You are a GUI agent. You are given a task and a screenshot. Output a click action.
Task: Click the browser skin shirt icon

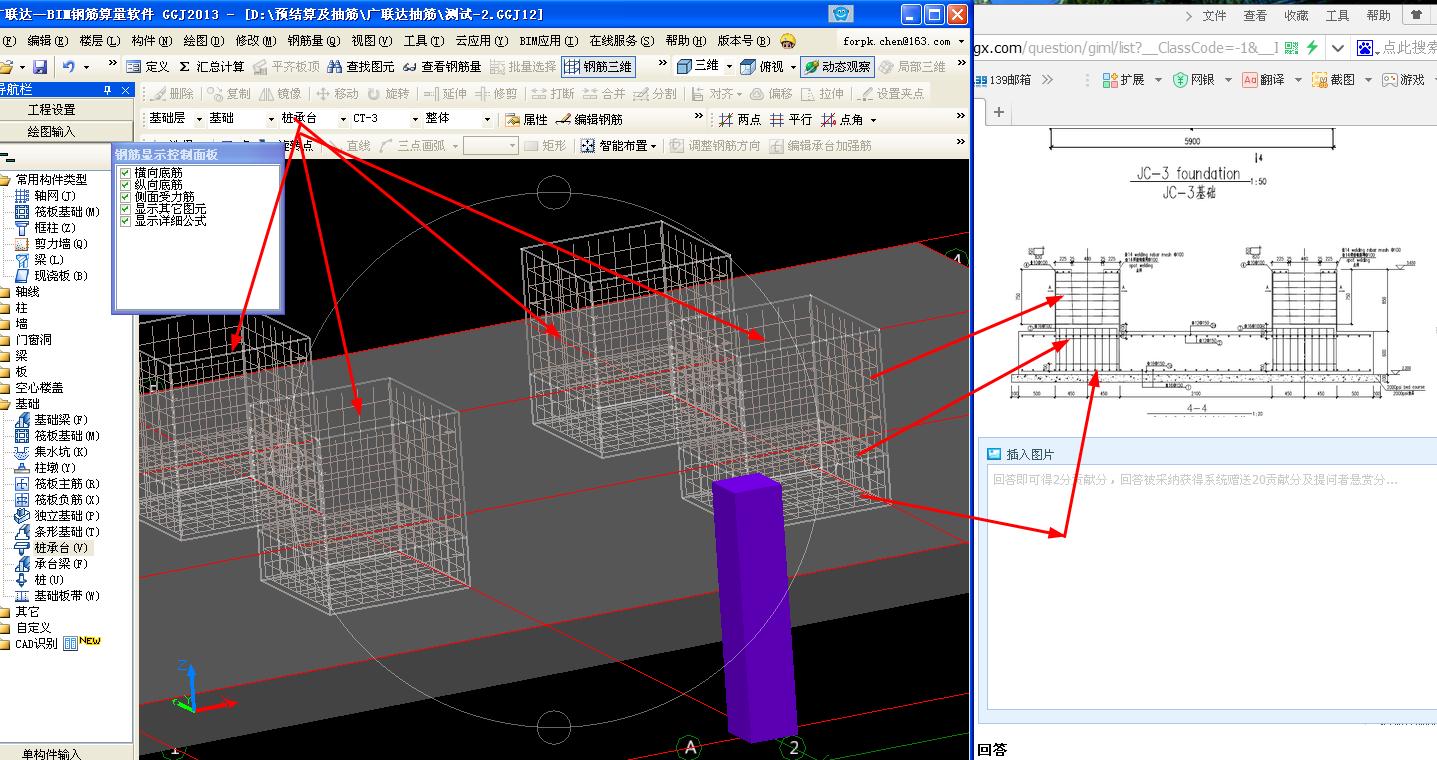[1416, 16]
